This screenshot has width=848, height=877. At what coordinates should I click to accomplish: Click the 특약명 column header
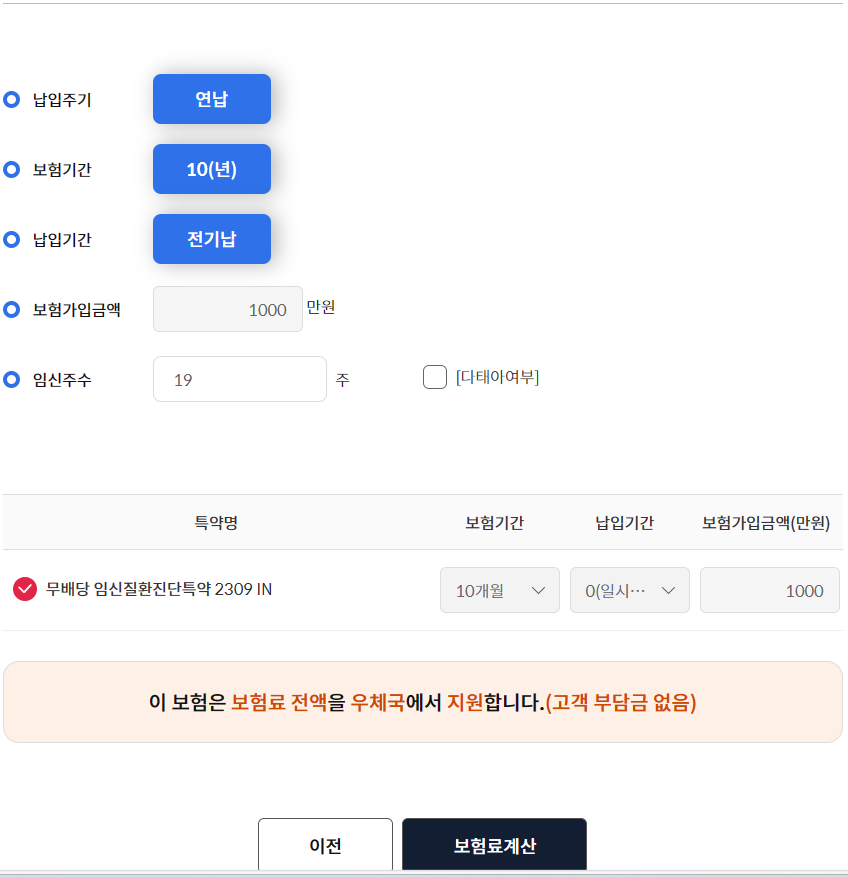pos(215,522)
